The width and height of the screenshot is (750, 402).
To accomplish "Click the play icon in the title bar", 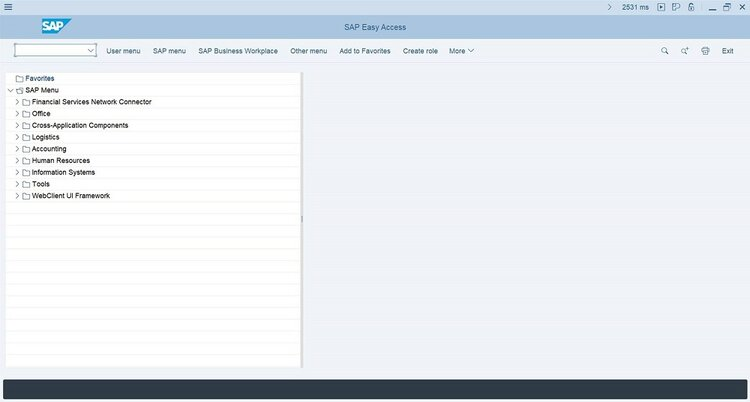I will 661,7.
